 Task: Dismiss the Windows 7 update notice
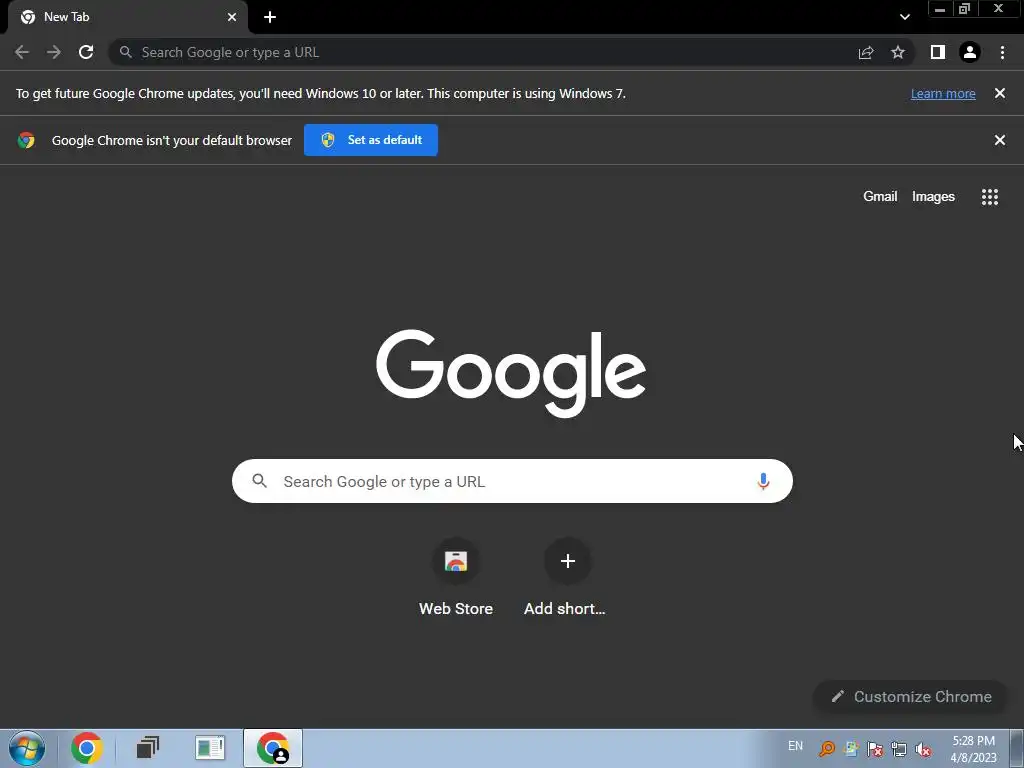(x=1000, y=93)
